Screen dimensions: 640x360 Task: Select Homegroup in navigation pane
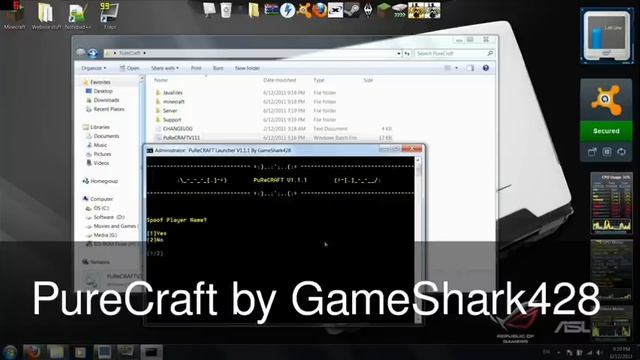104,181
